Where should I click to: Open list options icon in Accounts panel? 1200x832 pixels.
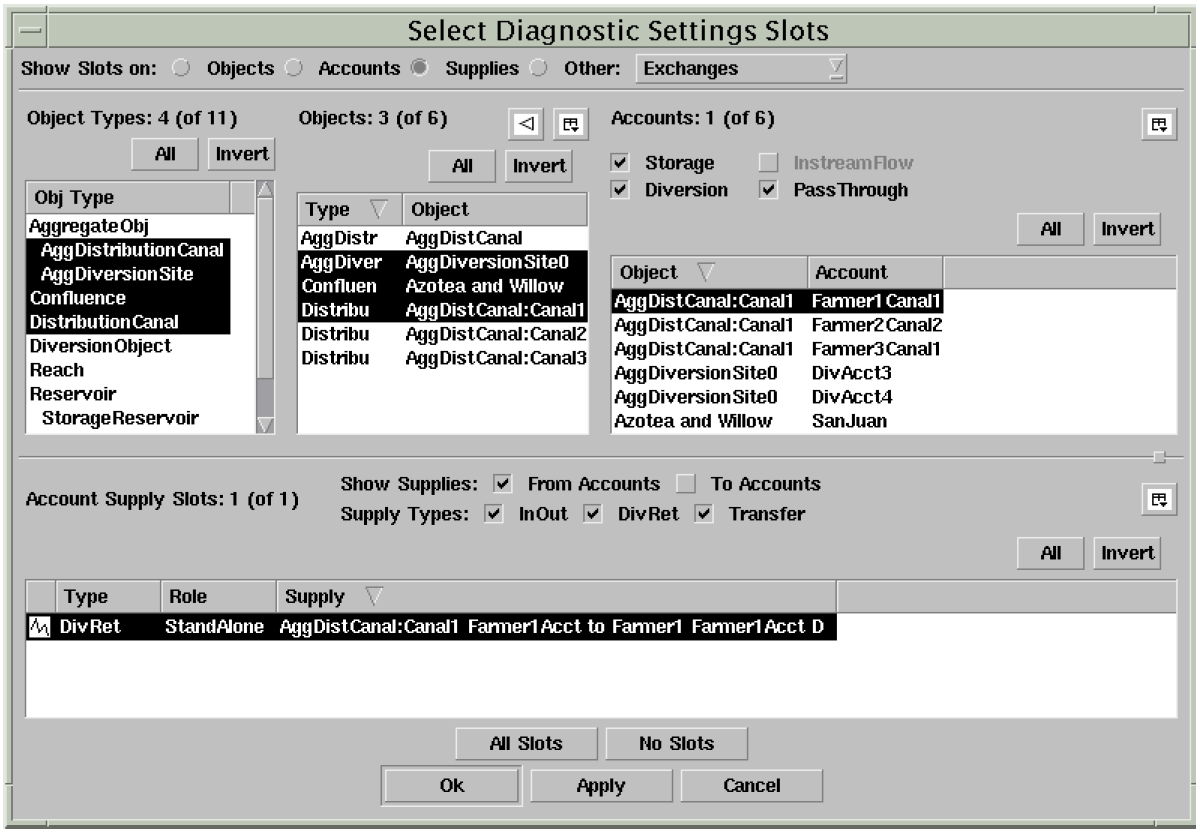(x=1157, y=124)
